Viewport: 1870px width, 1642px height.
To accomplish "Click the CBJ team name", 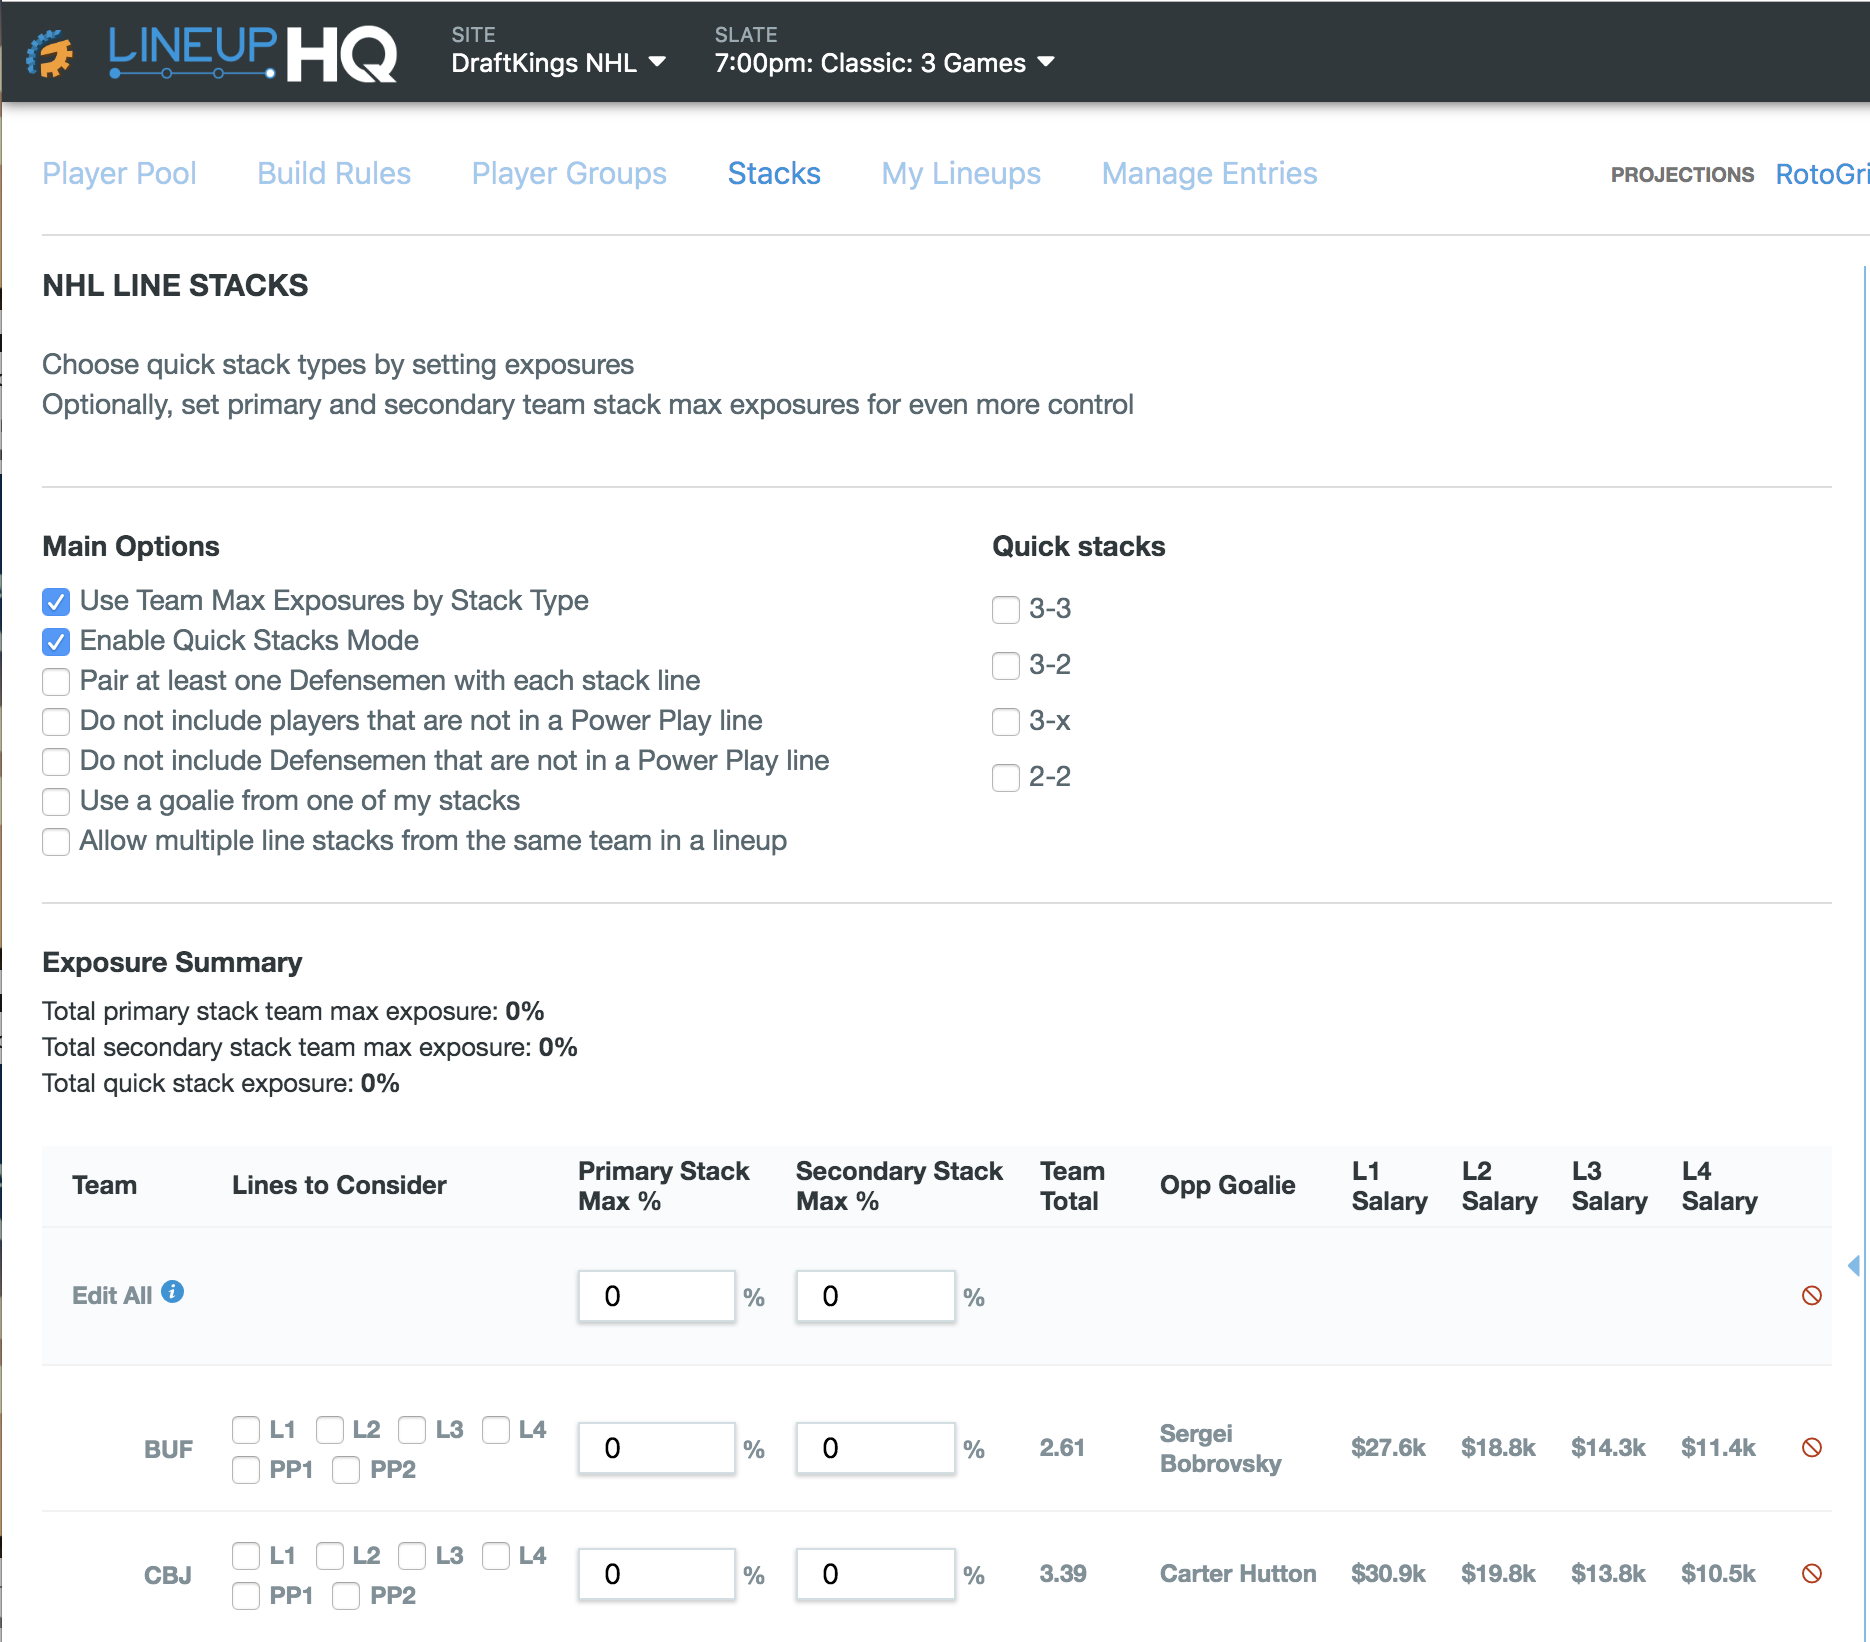I will (168, 1576).
